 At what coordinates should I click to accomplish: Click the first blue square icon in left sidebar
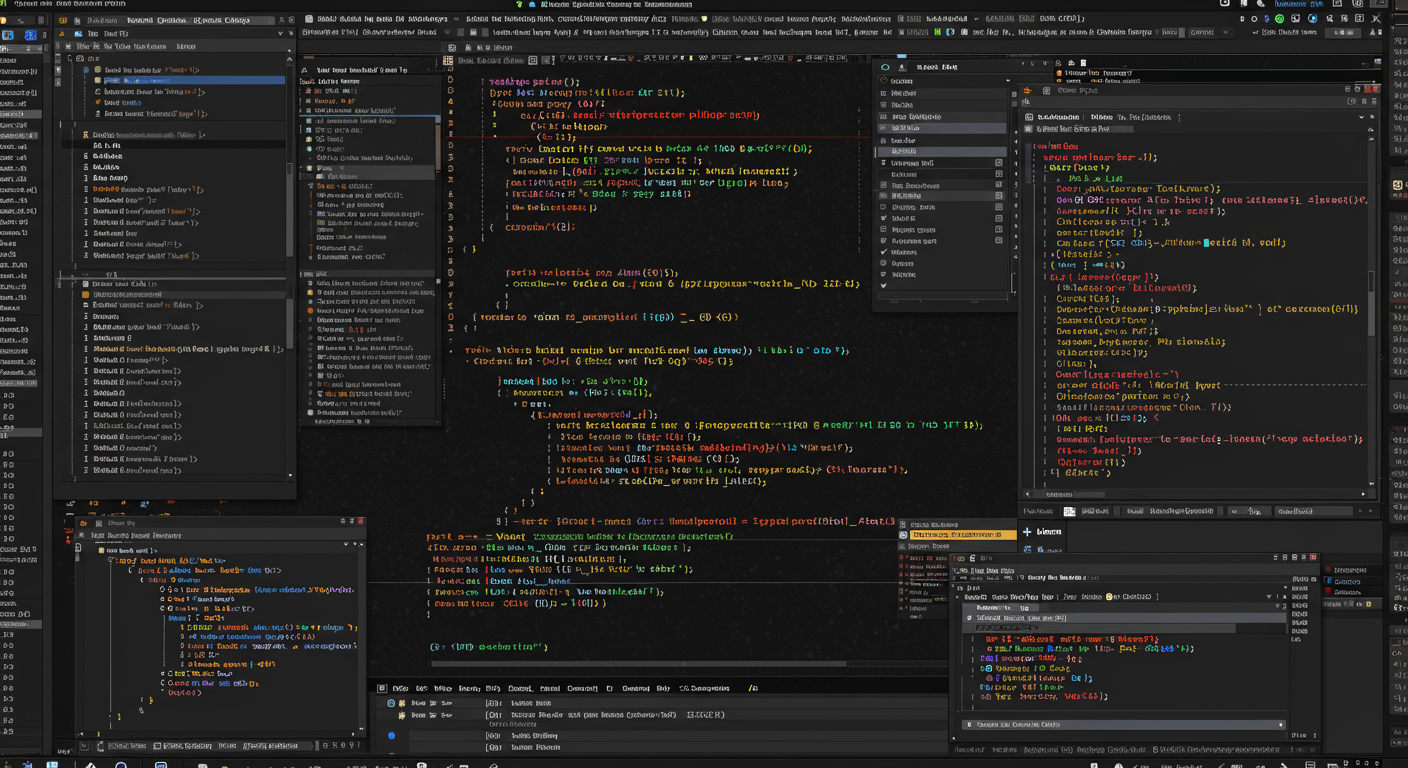click(8, 36)
